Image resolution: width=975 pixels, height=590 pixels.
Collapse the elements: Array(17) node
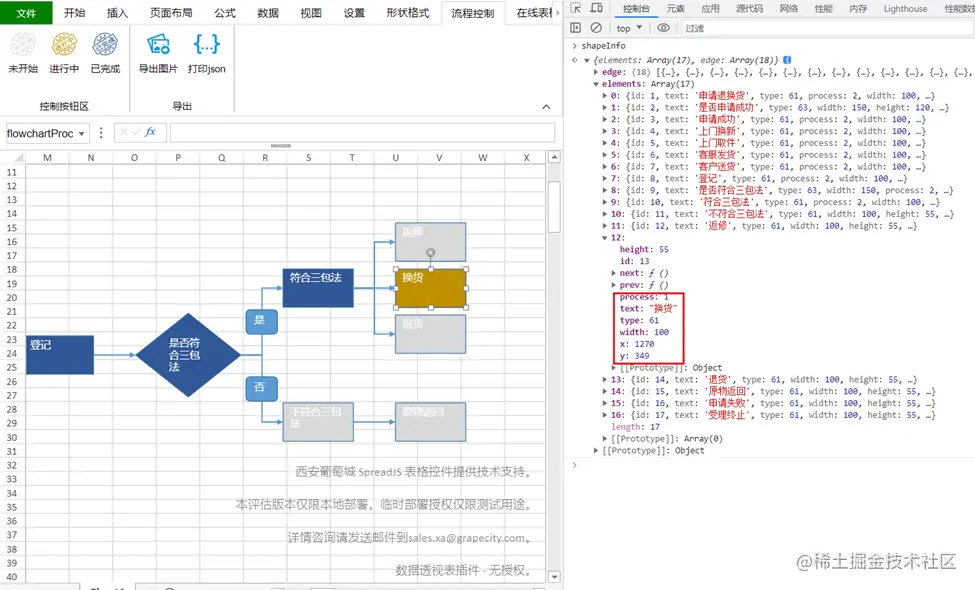click(x=596, y=84)
